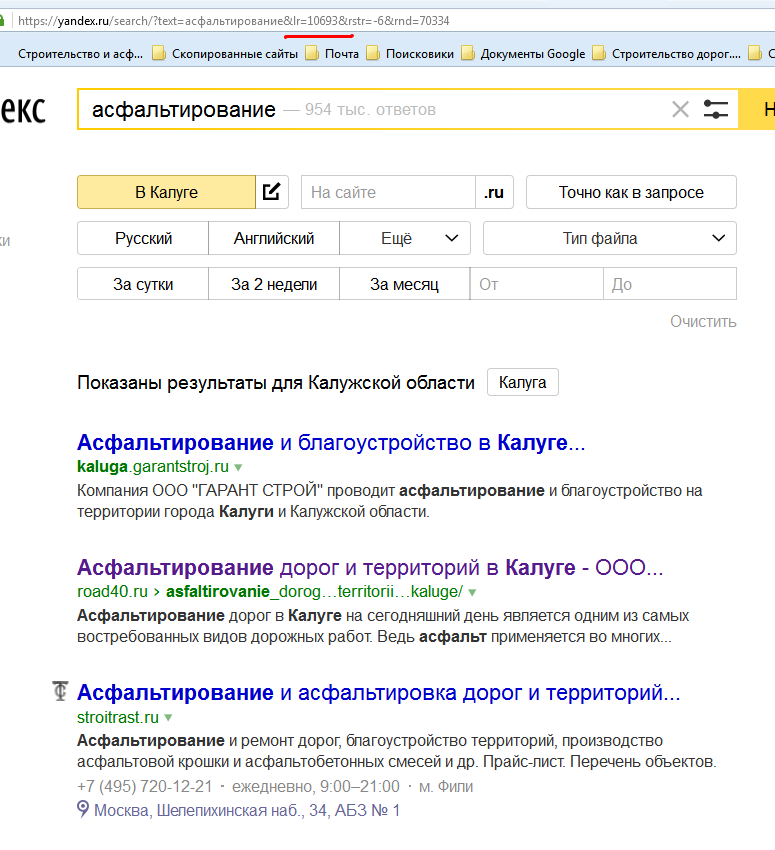Click the До date input field
This screenshot has width=775, height=850.
(x=670, y=284)
